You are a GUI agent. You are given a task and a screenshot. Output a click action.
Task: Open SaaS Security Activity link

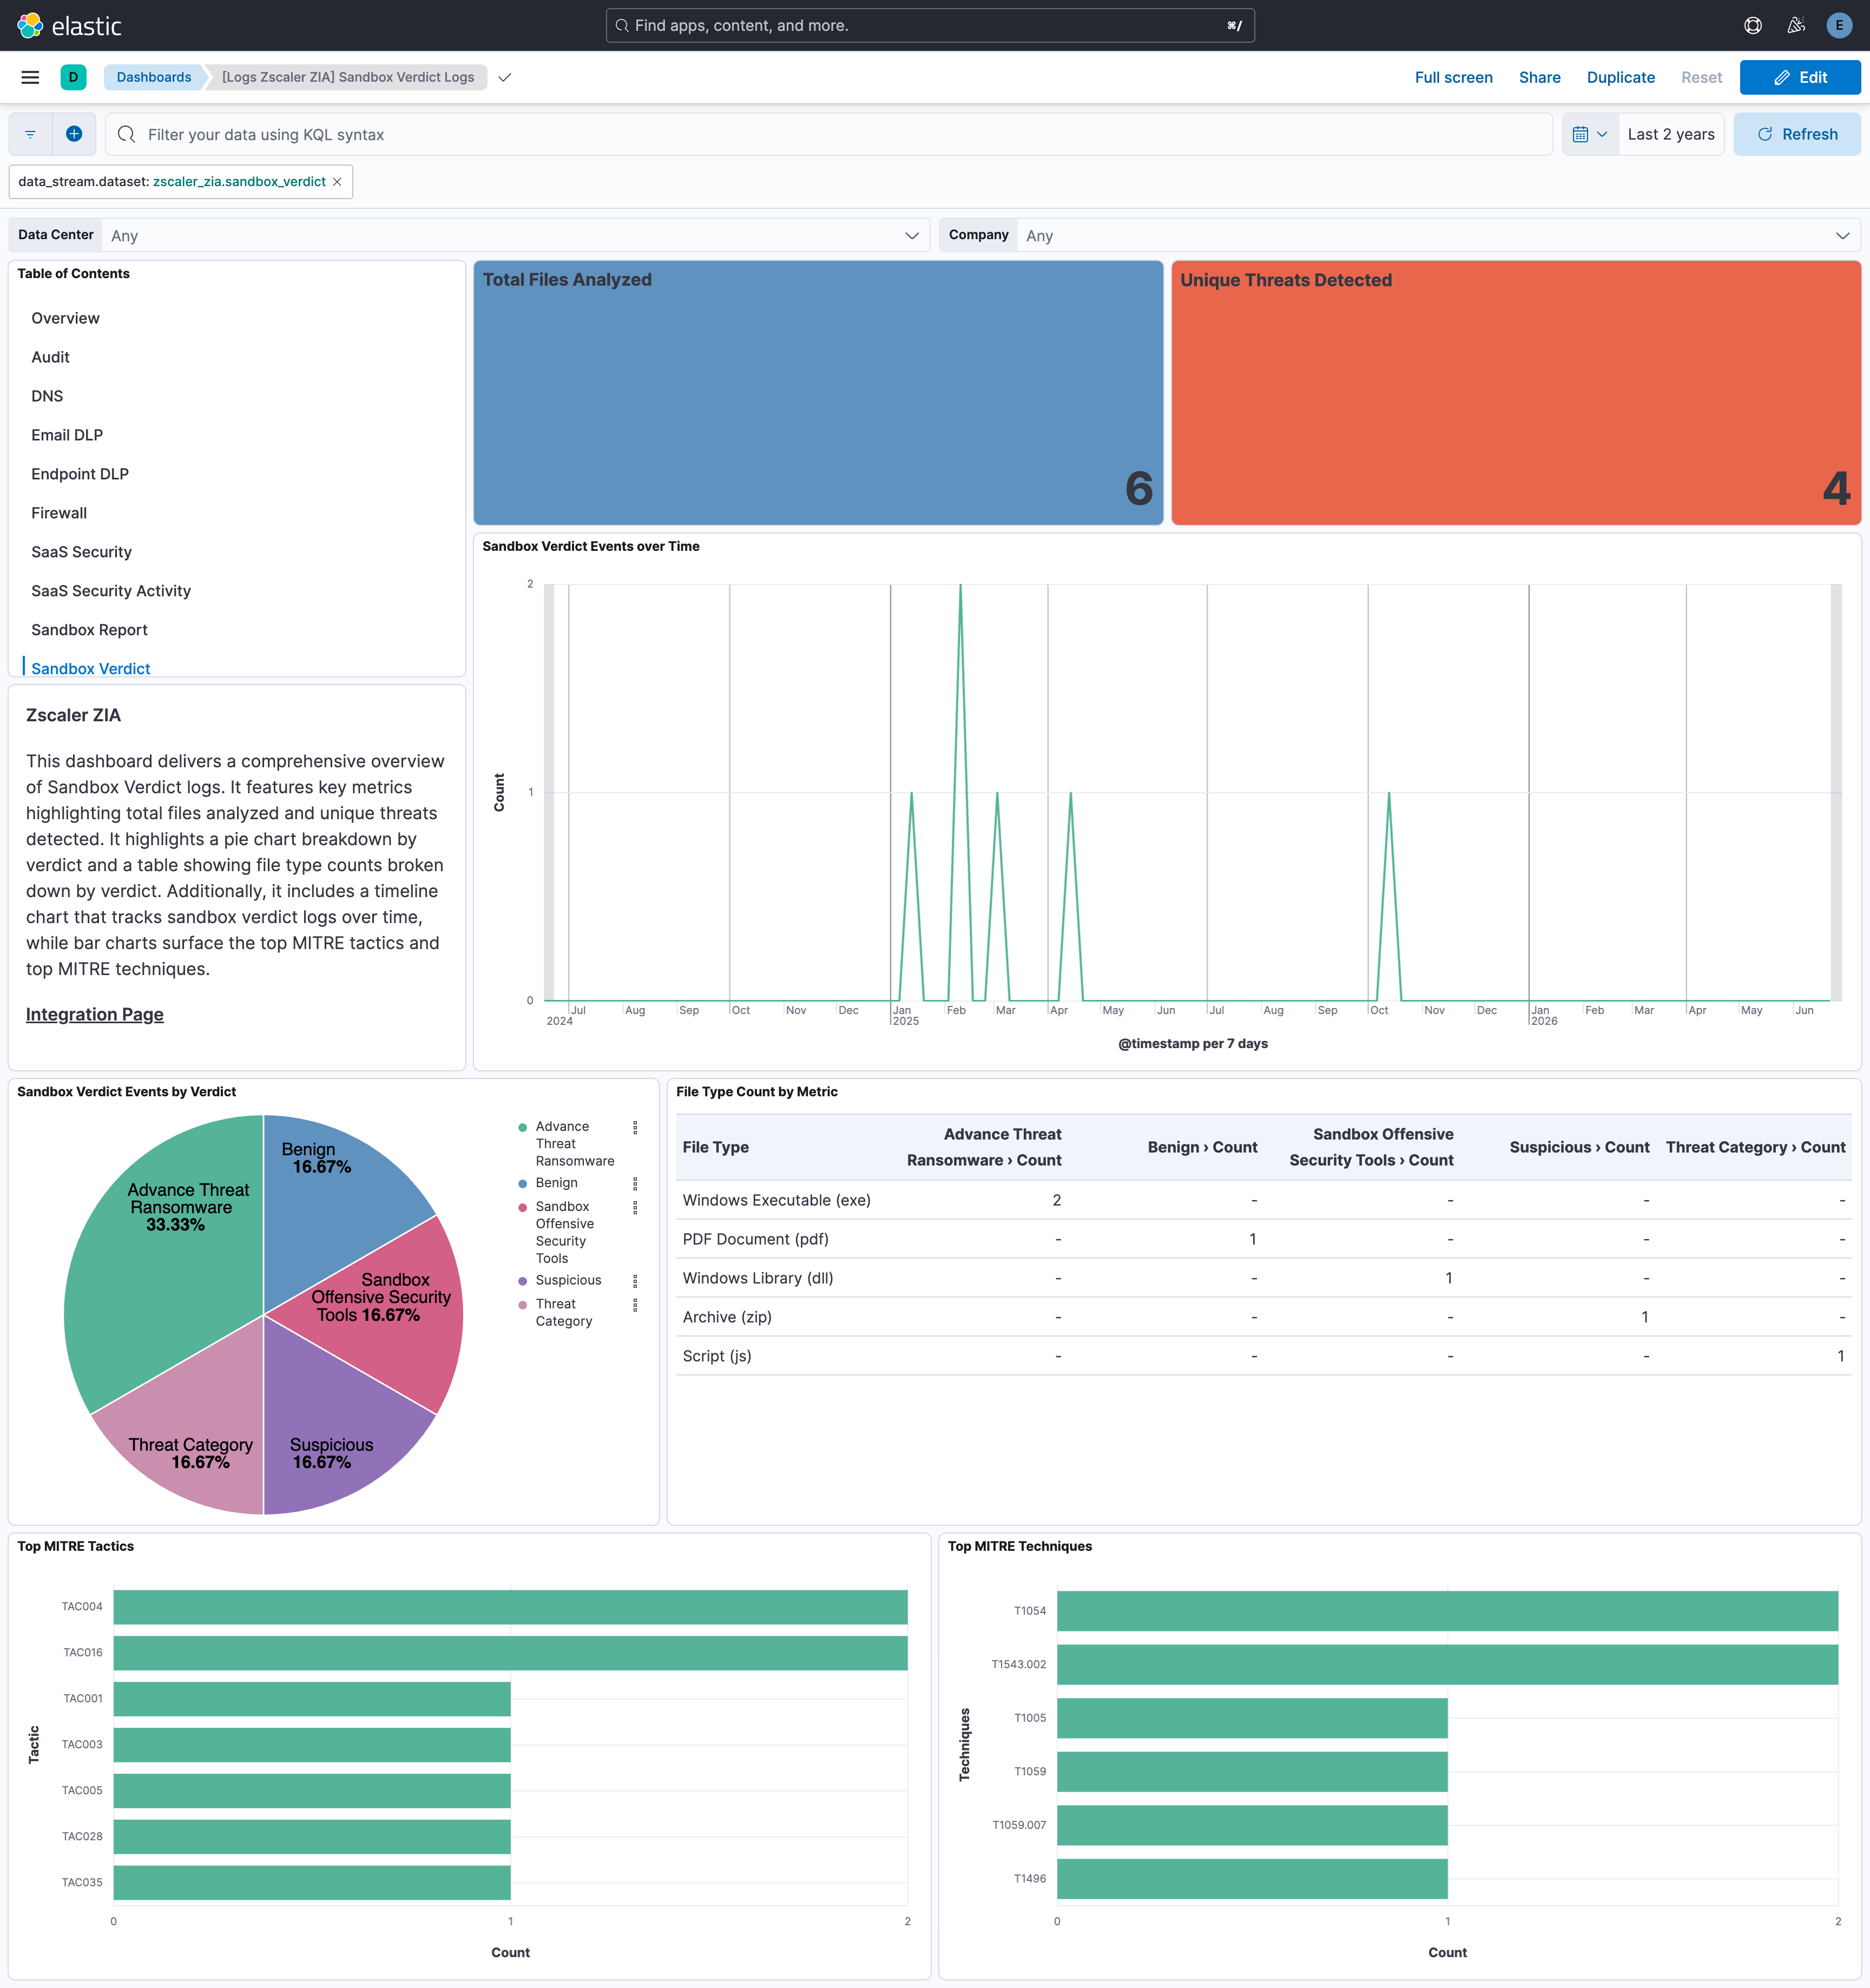pos(111,591)
